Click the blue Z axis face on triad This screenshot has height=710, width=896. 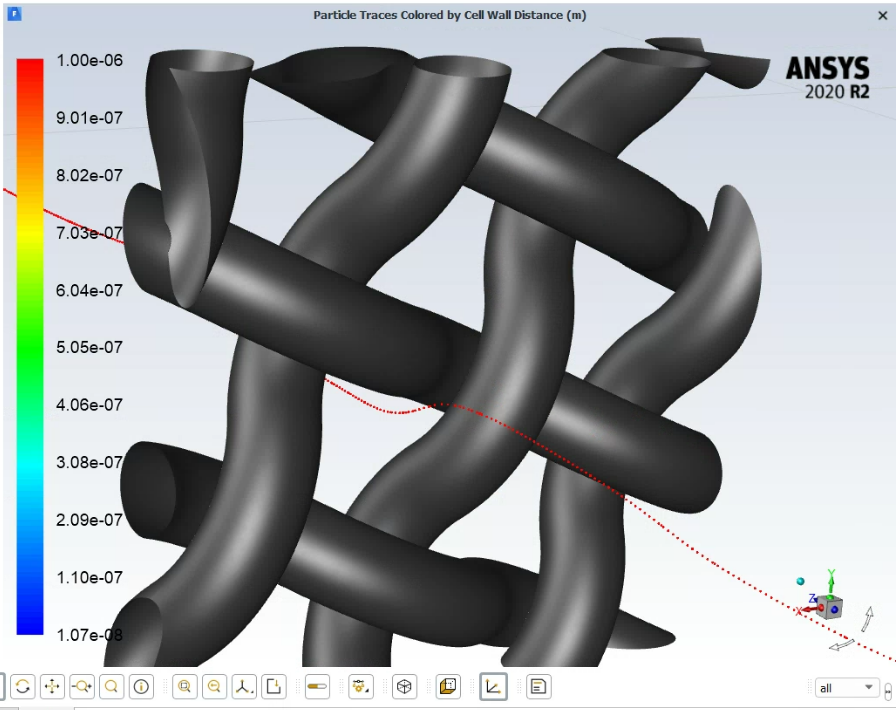tap(835, 610)
